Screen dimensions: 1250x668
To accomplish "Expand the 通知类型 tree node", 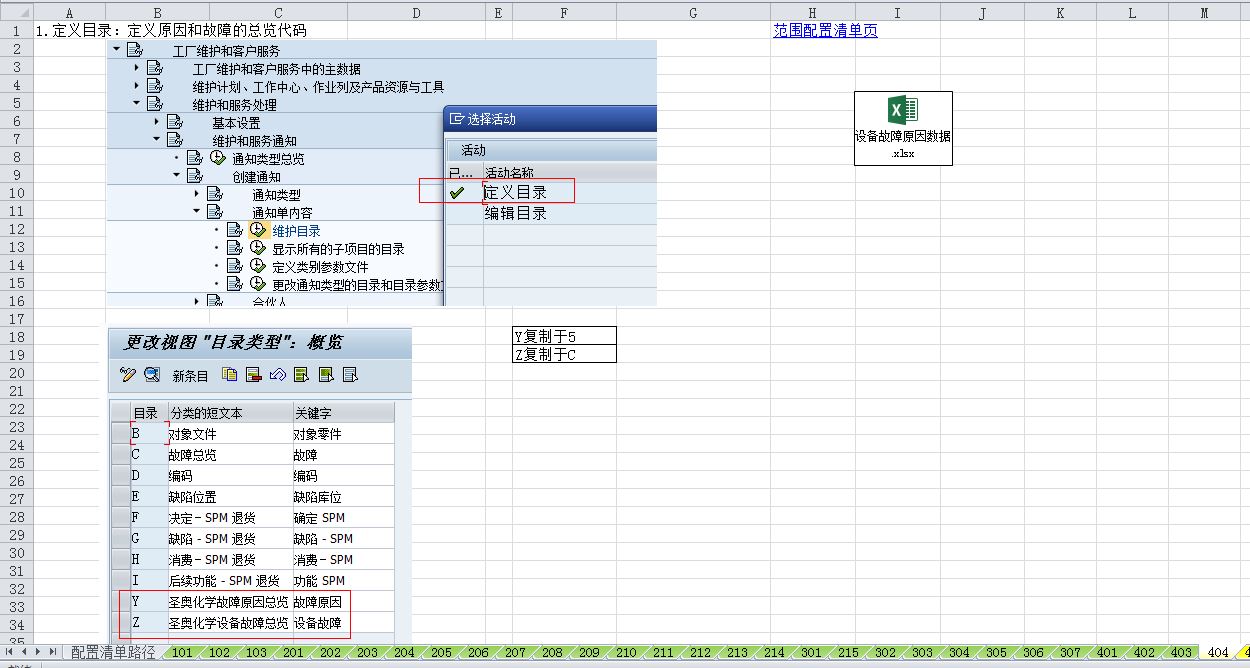I will click(197, 193).
